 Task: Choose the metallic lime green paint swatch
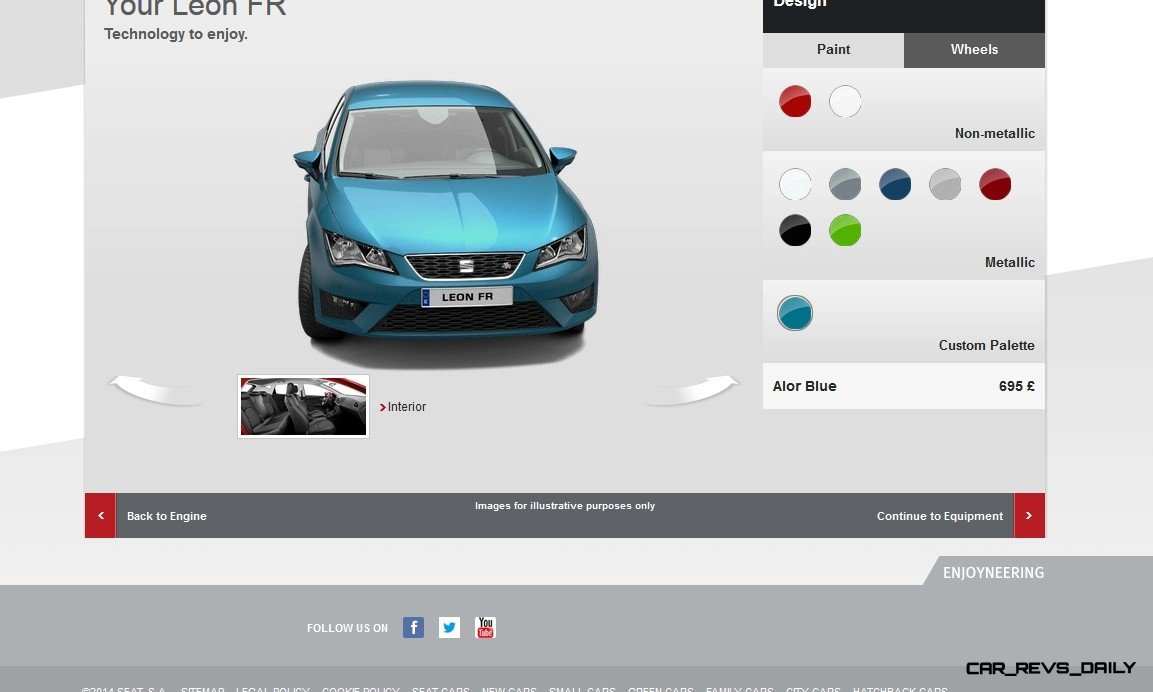point(845,230)
